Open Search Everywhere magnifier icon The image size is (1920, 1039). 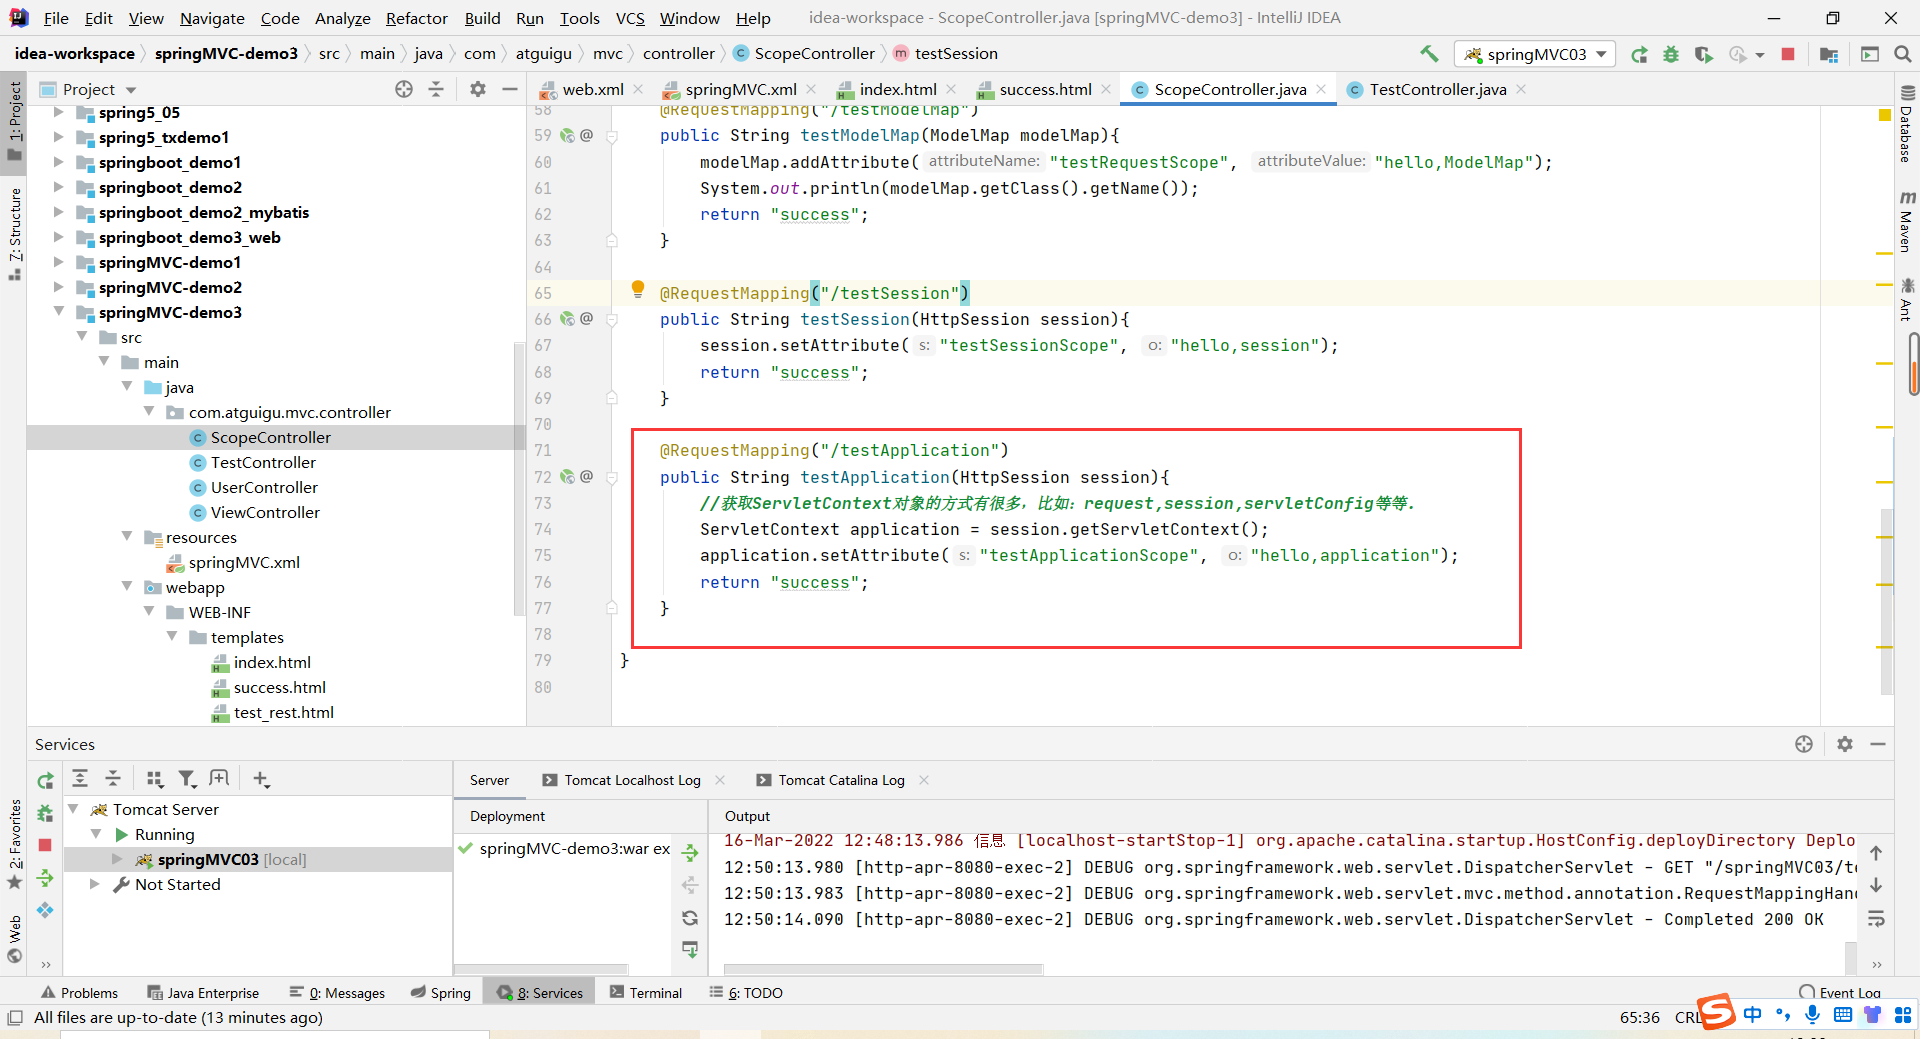coord(1903,54)
